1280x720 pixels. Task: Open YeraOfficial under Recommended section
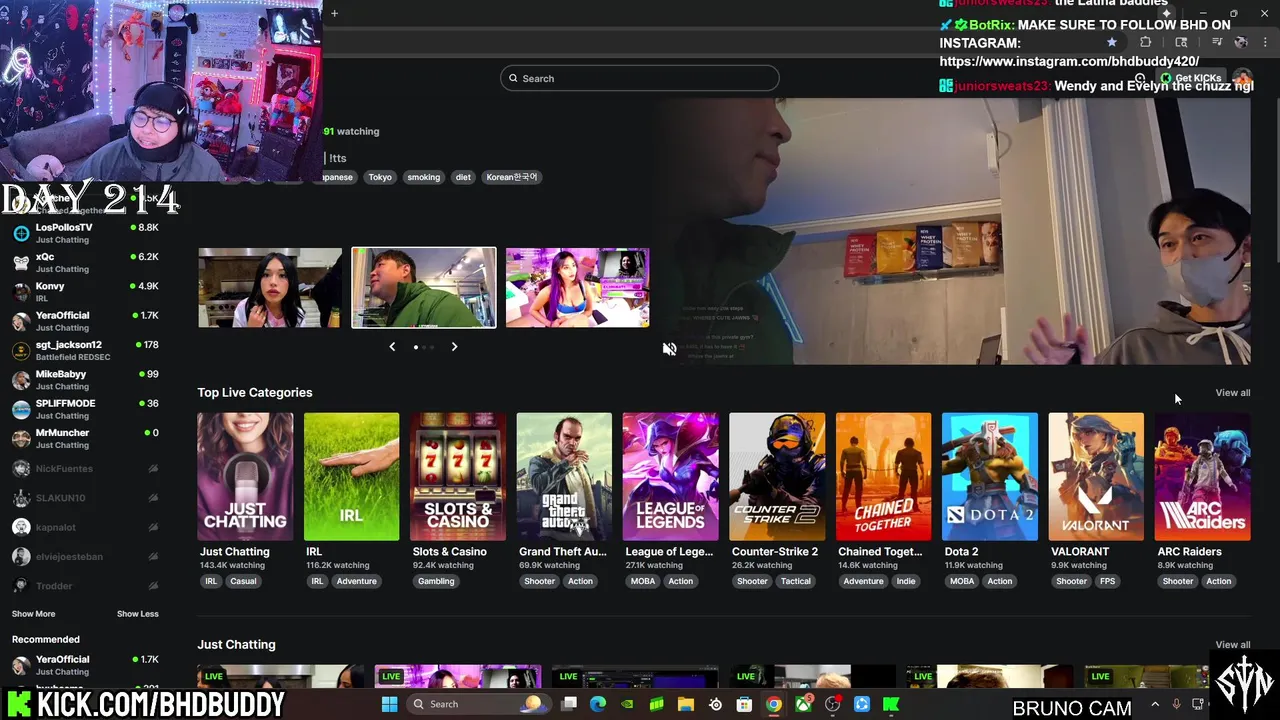(x=84, y=665)
